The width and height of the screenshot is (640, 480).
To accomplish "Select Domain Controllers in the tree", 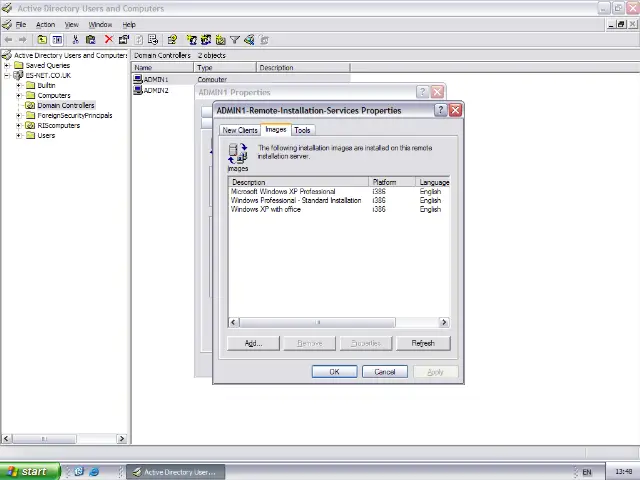I will coord(66,105).
